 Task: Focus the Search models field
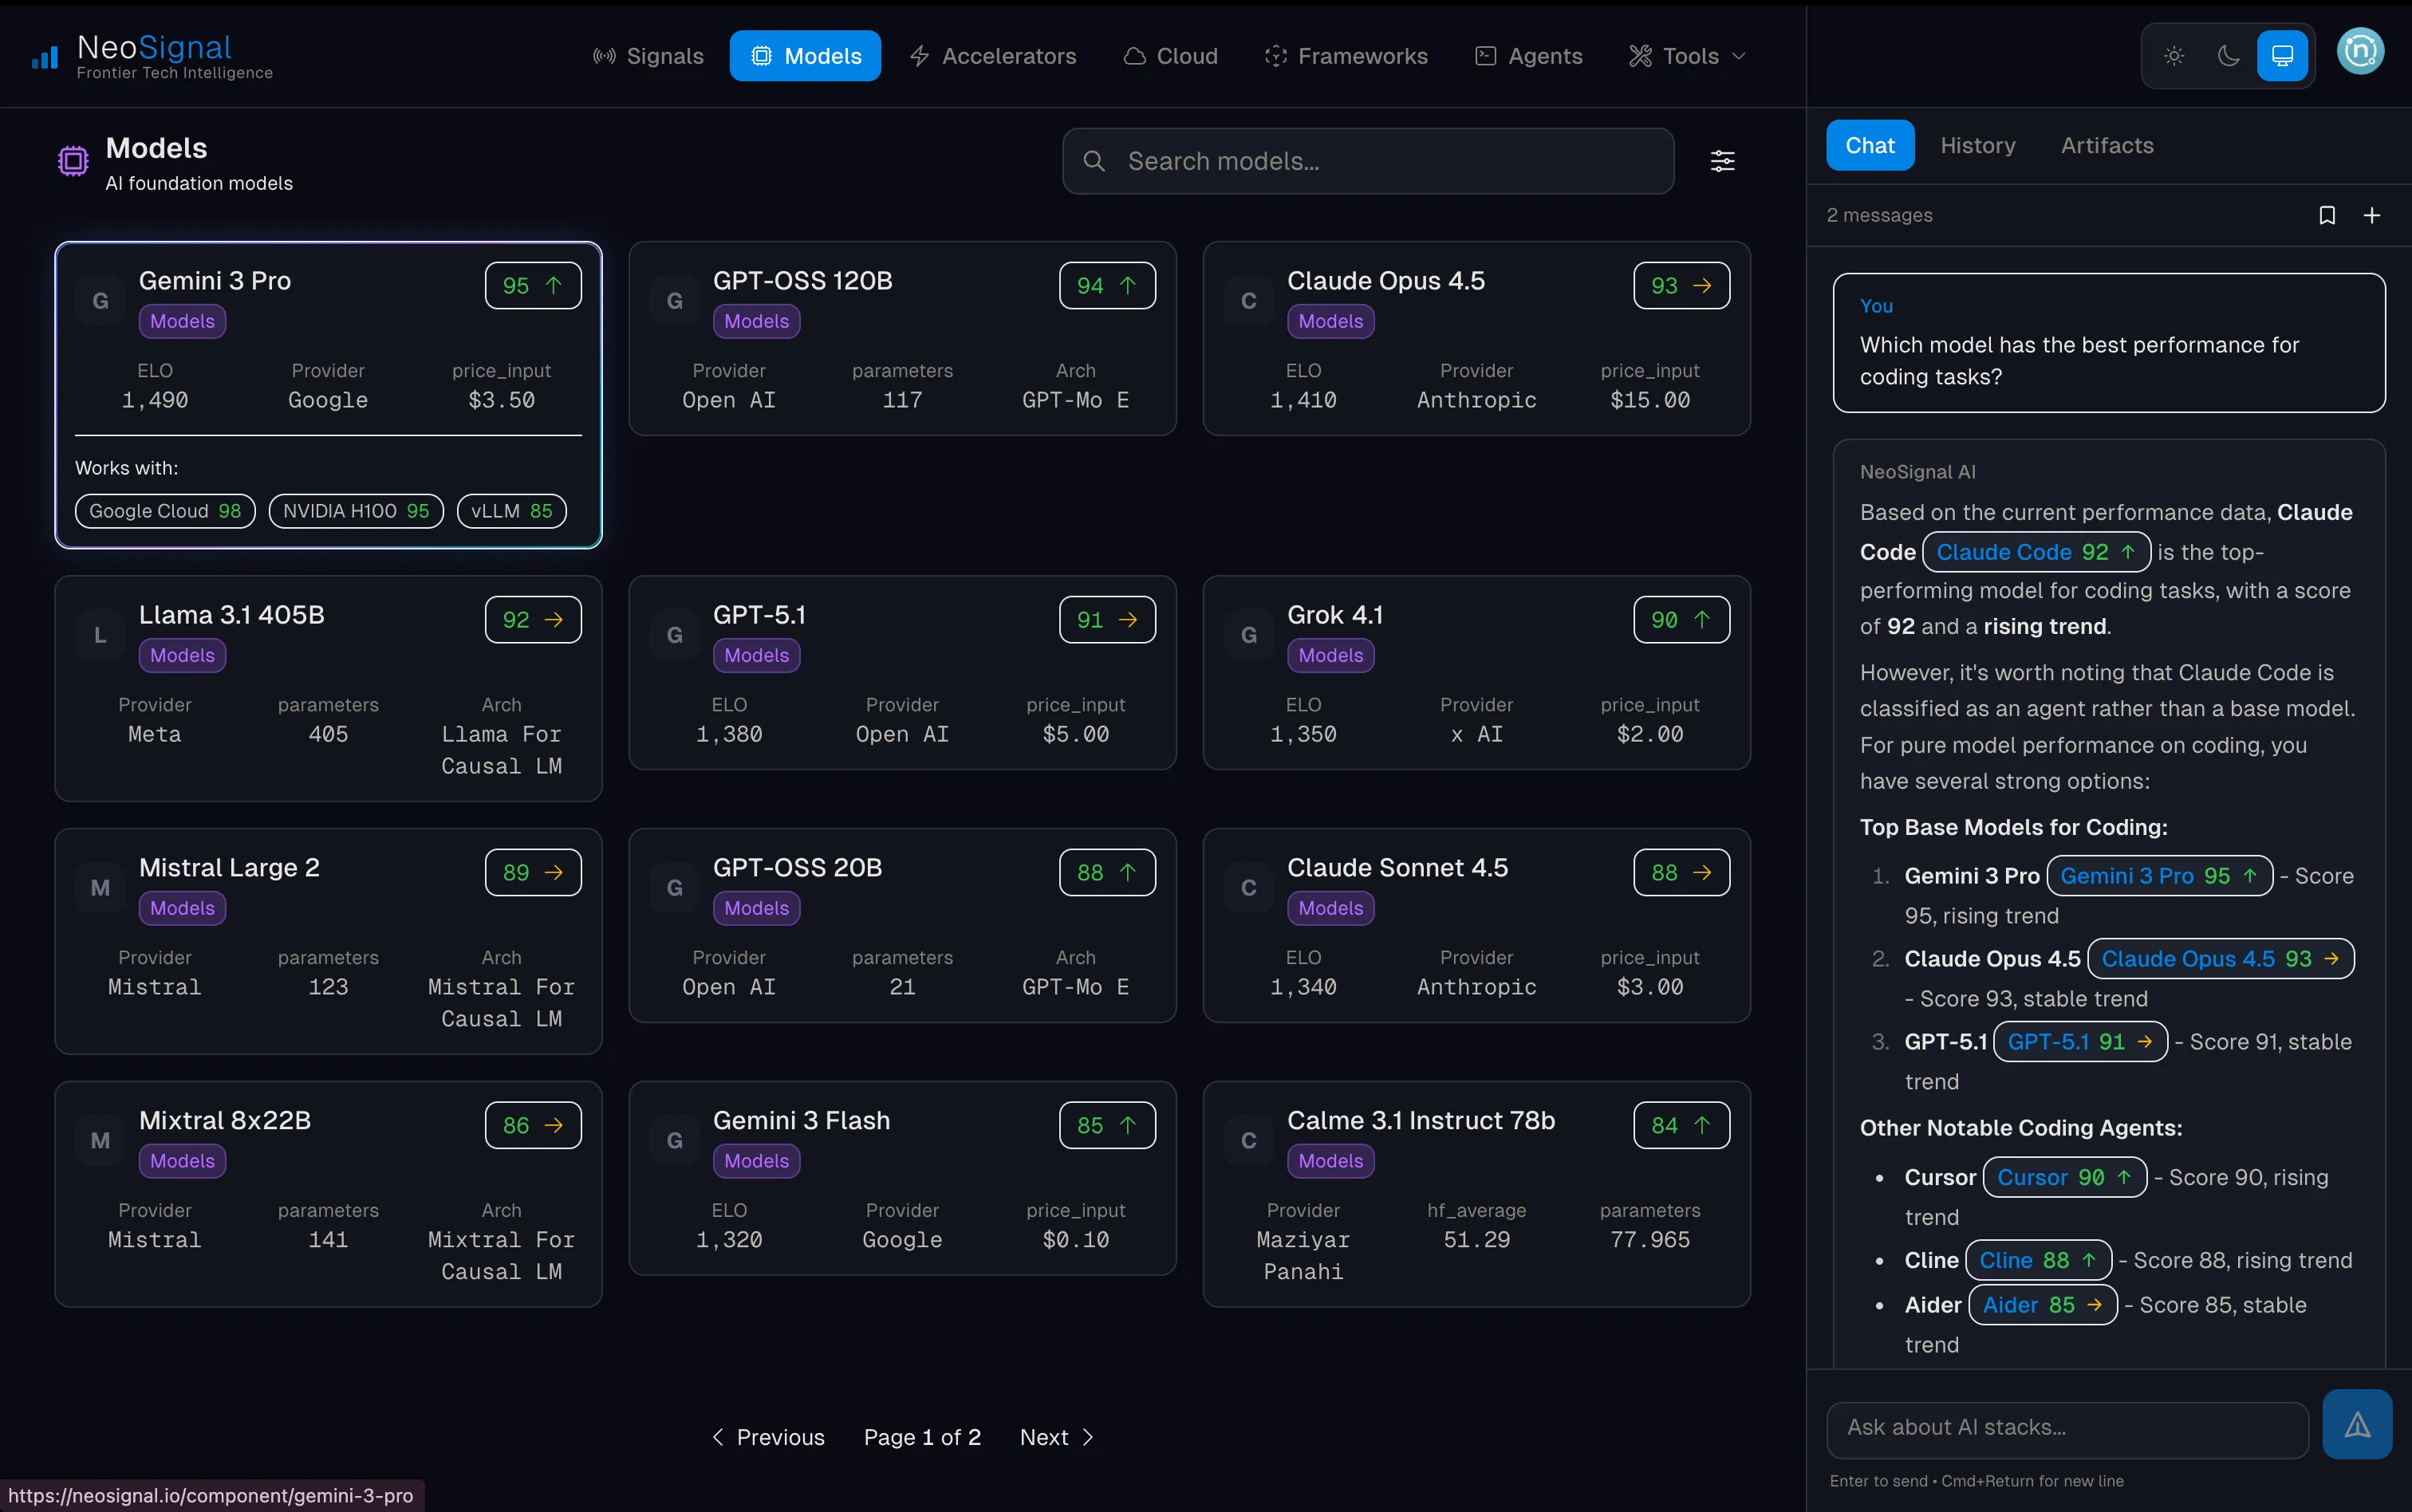pos(1368,161)
